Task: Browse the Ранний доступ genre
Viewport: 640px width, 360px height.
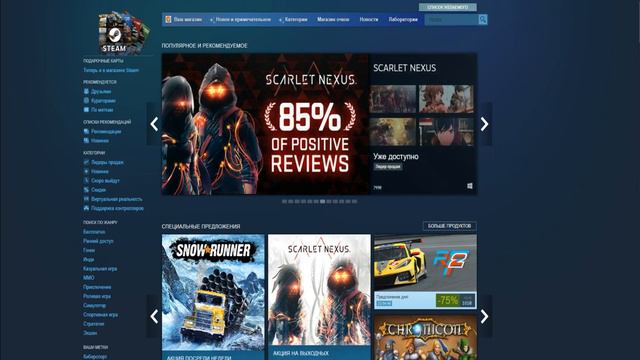Action: click(98, 241)
